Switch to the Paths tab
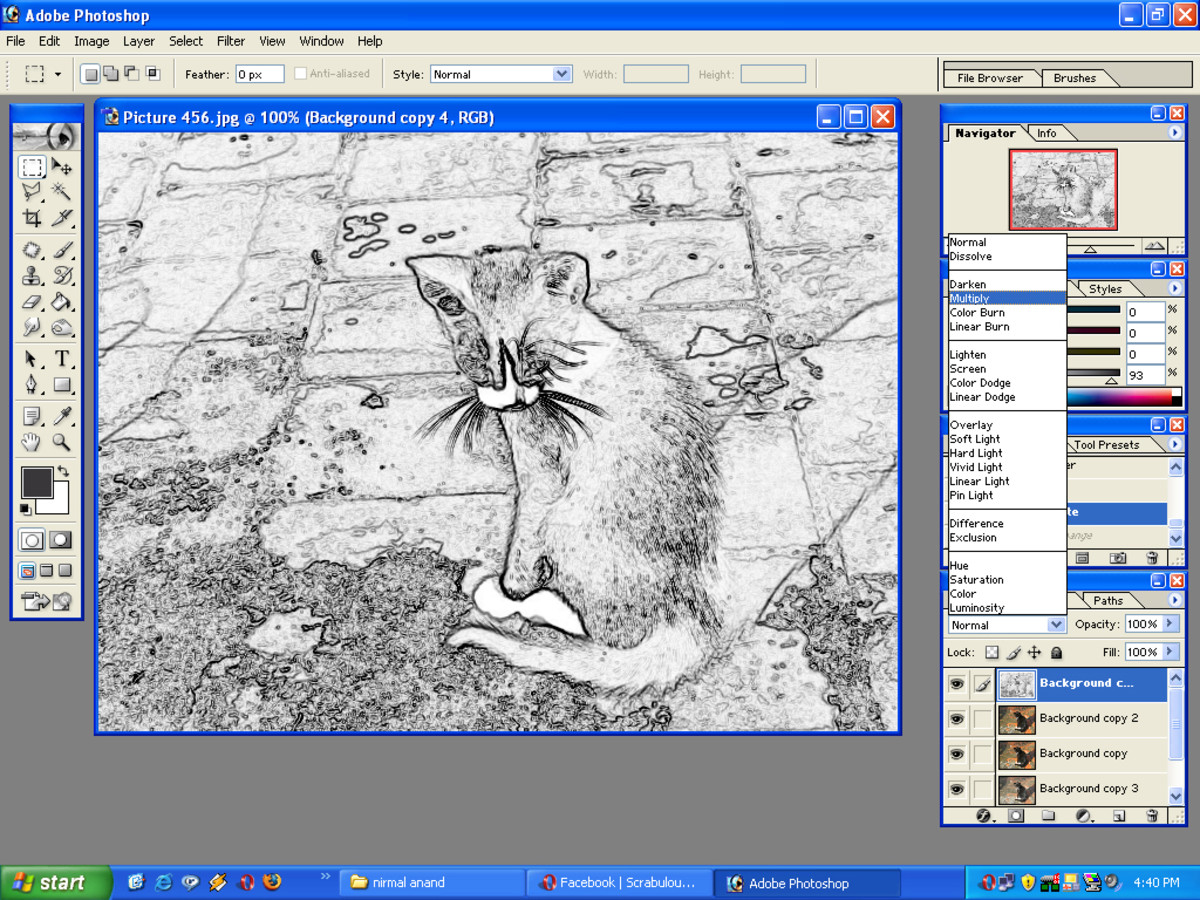 click(1110, 600)
